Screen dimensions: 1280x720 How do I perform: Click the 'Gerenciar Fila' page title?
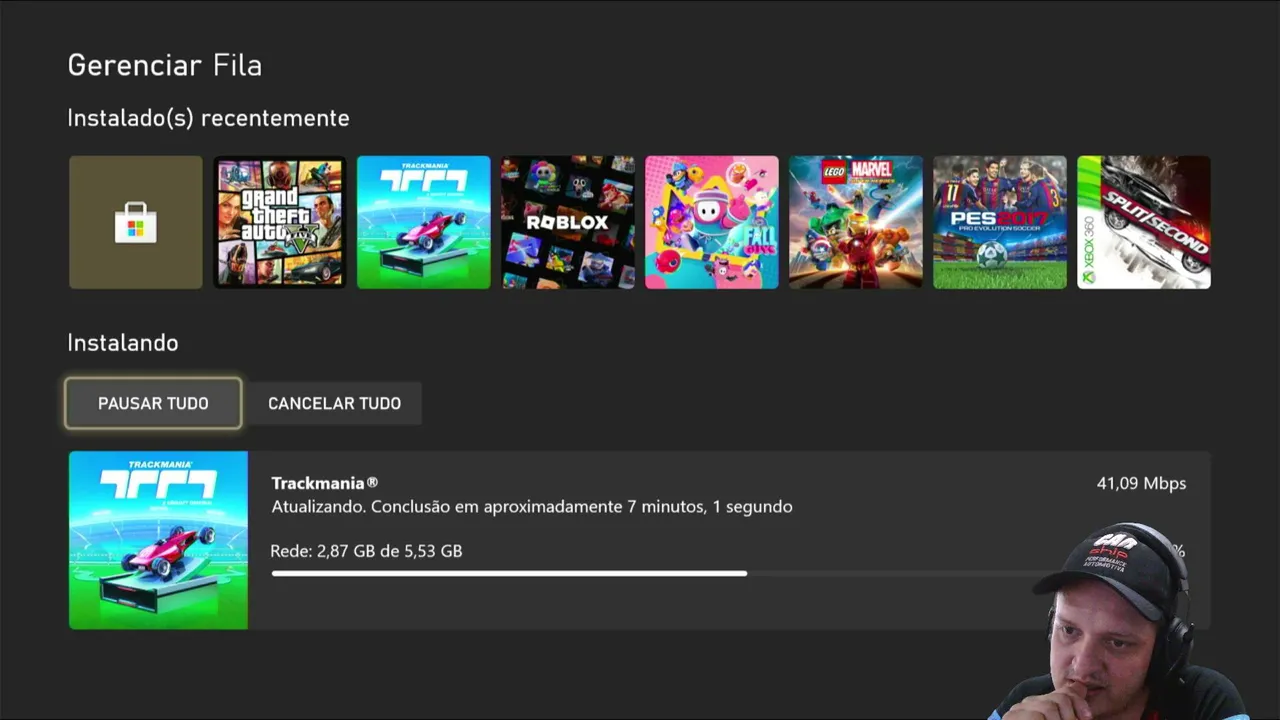165,66
